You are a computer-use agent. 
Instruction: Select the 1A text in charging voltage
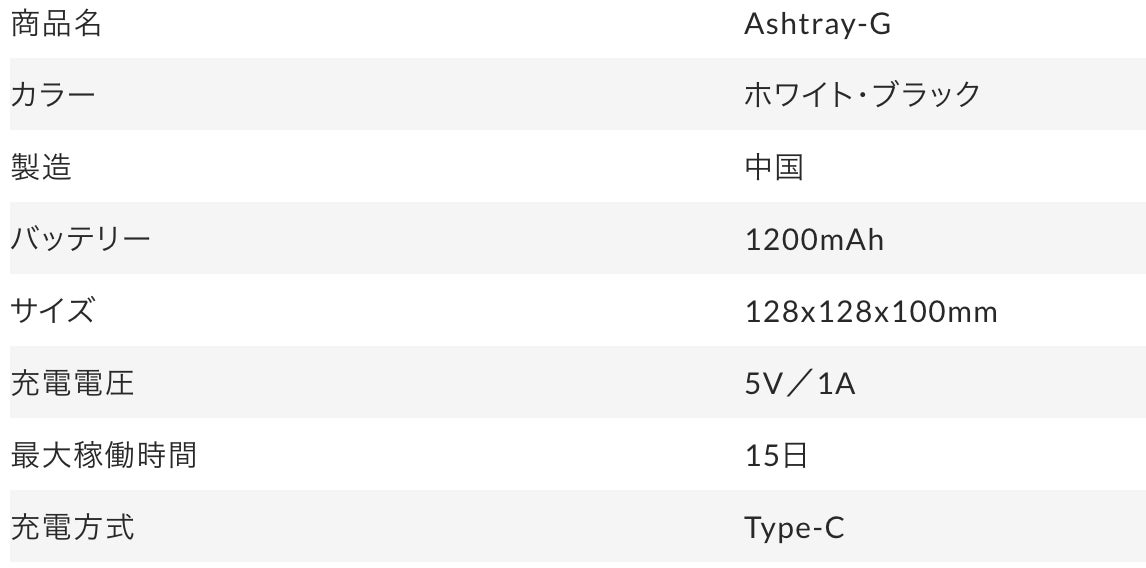coord(836,384)
